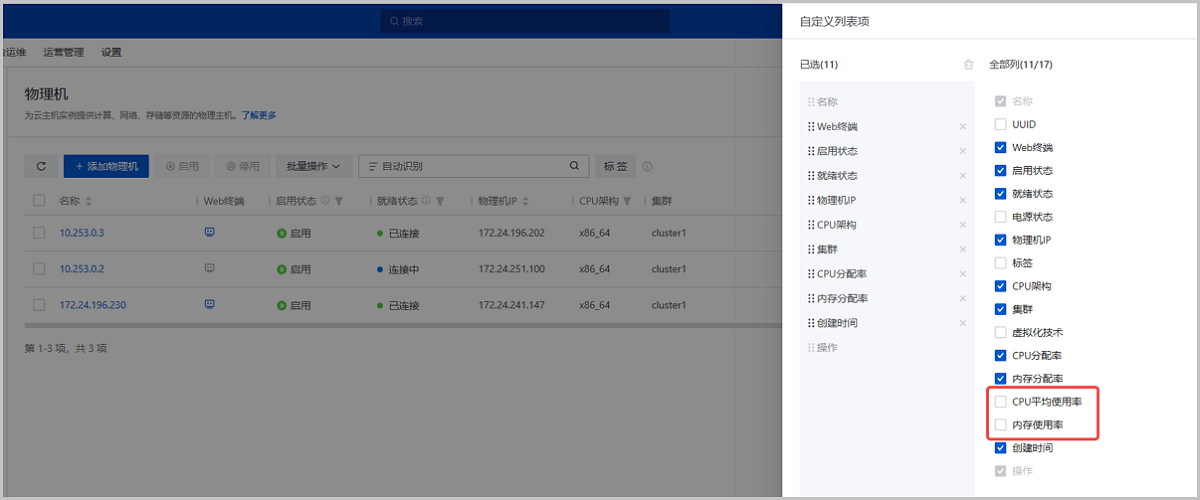Screen dimensions: 1200x500
Task: Click the trash icon beside 已选(11)
Action: point(968,65)
